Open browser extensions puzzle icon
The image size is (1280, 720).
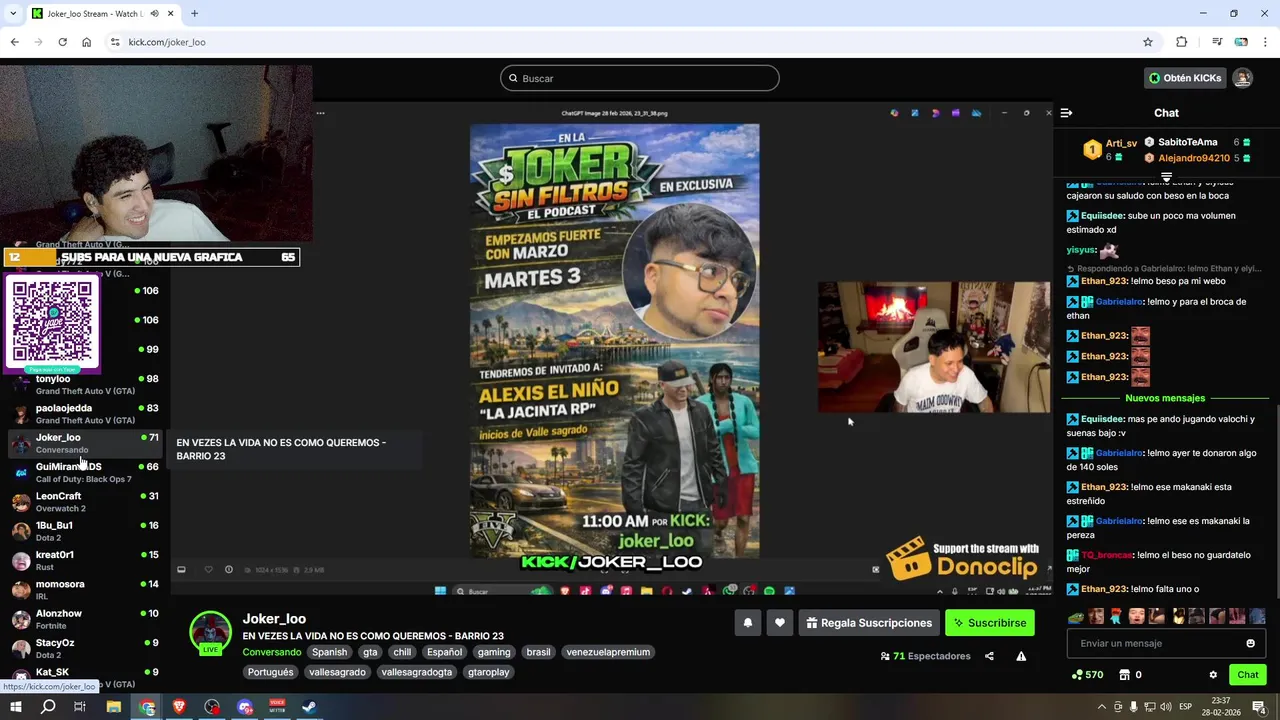click(1182, 42)
